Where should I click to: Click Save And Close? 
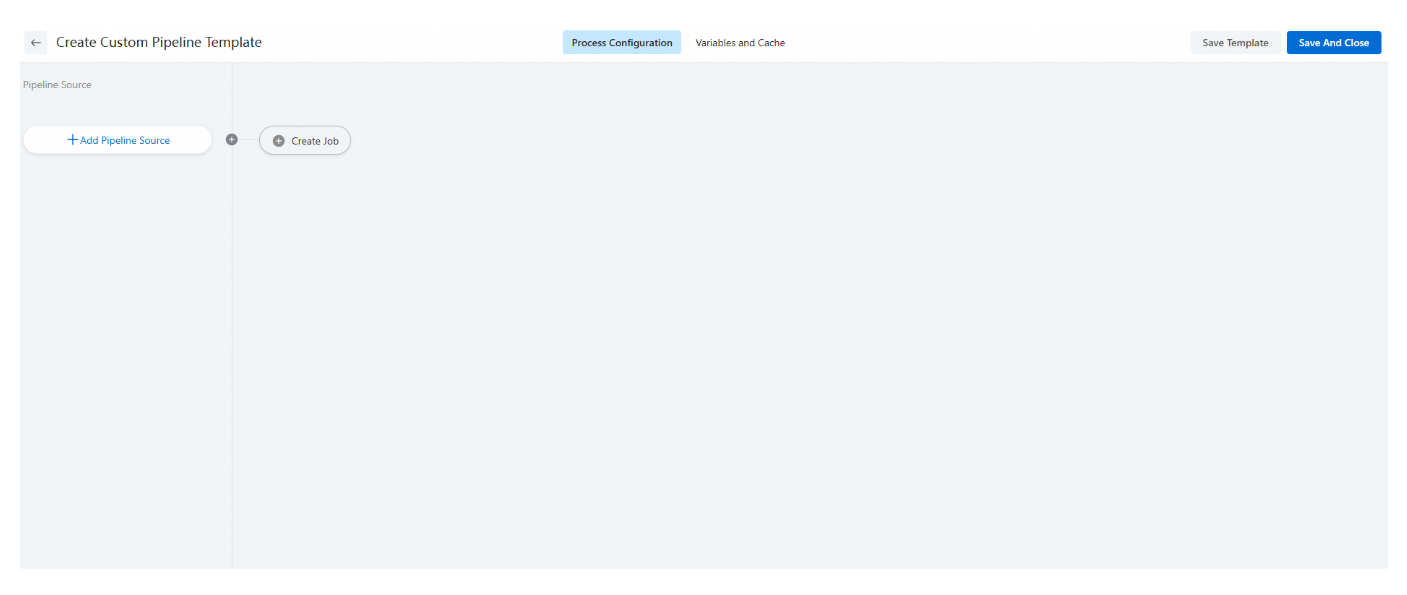point(1334,43)
